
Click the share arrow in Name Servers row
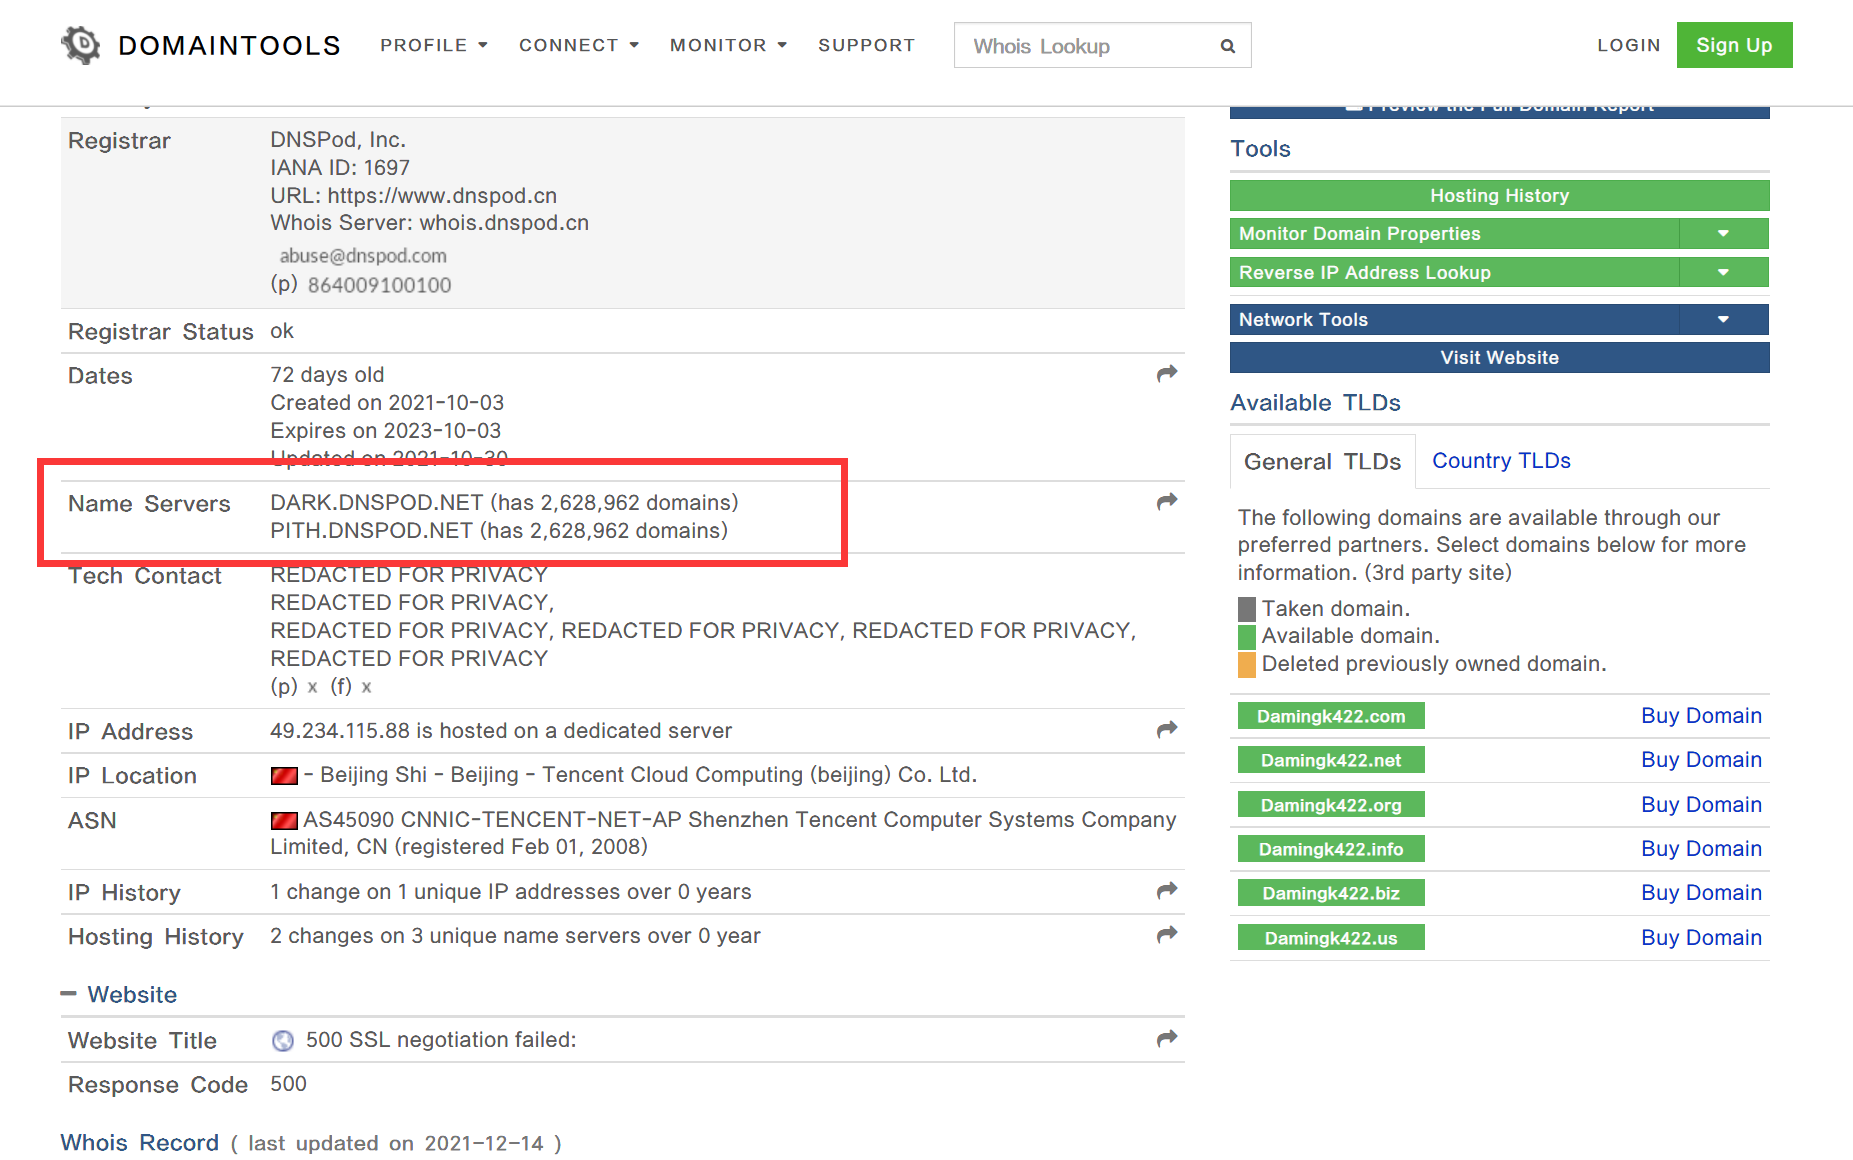[x=1166, y=501]
